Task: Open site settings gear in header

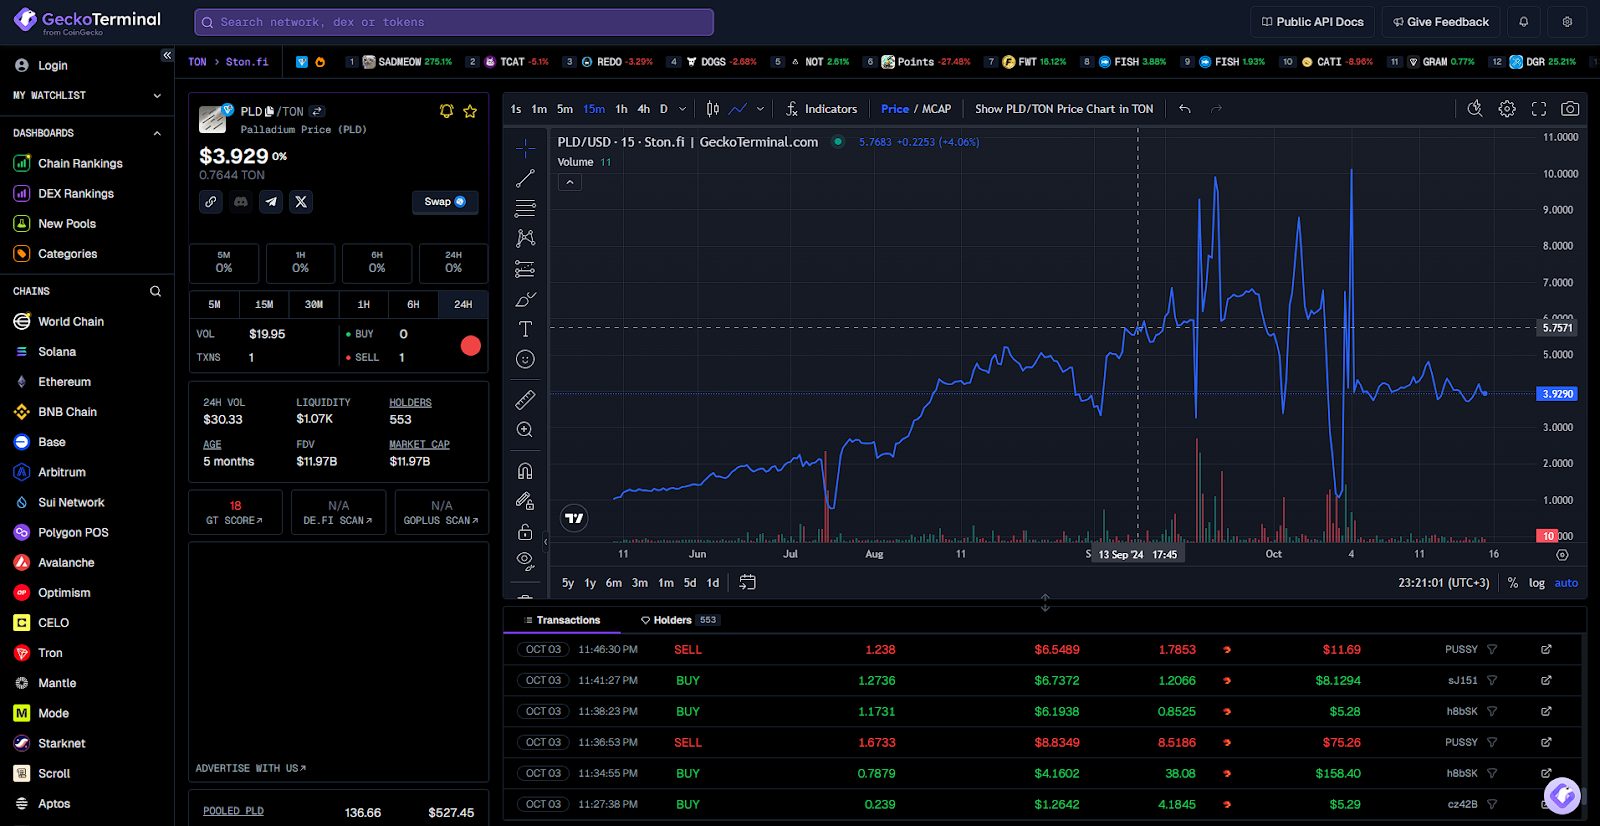Action: click(1567, 22)
